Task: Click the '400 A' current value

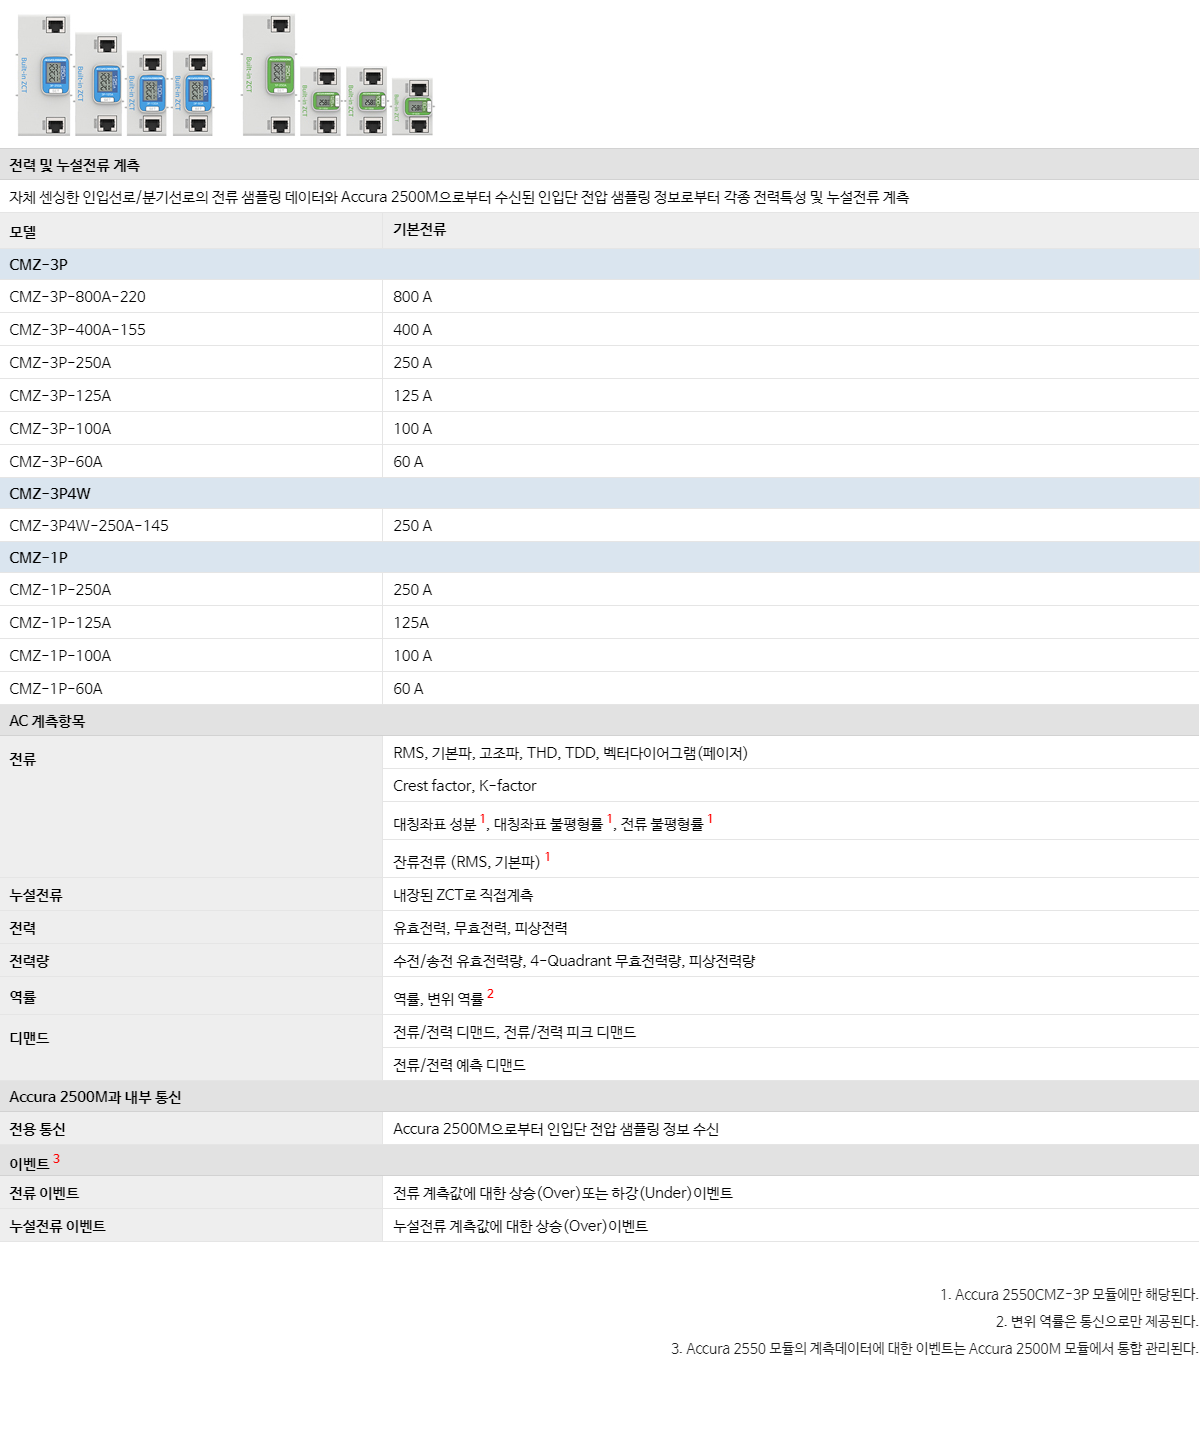Action: click(x=413, y=330)
